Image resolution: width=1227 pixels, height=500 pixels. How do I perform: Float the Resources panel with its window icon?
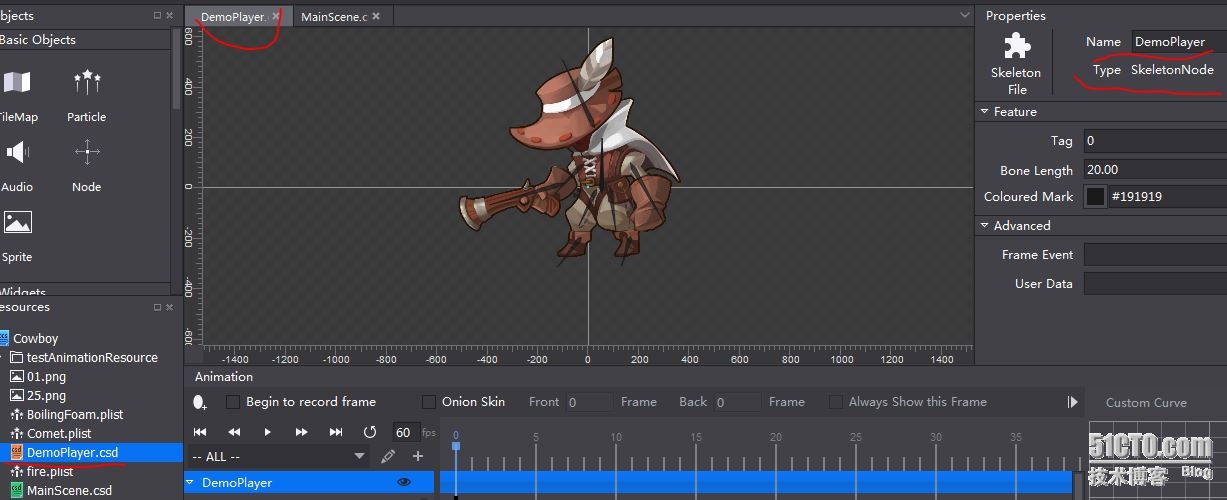point(157,307)
